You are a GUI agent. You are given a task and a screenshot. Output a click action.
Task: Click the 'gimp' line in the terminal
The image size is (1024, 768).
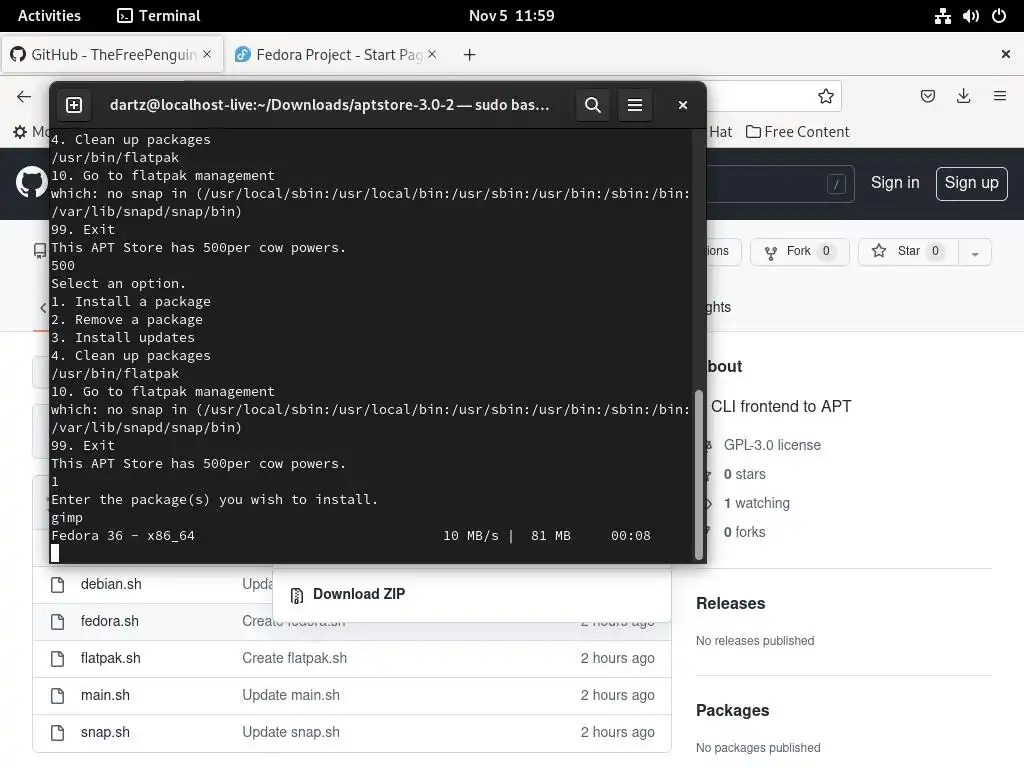(67, 518)
